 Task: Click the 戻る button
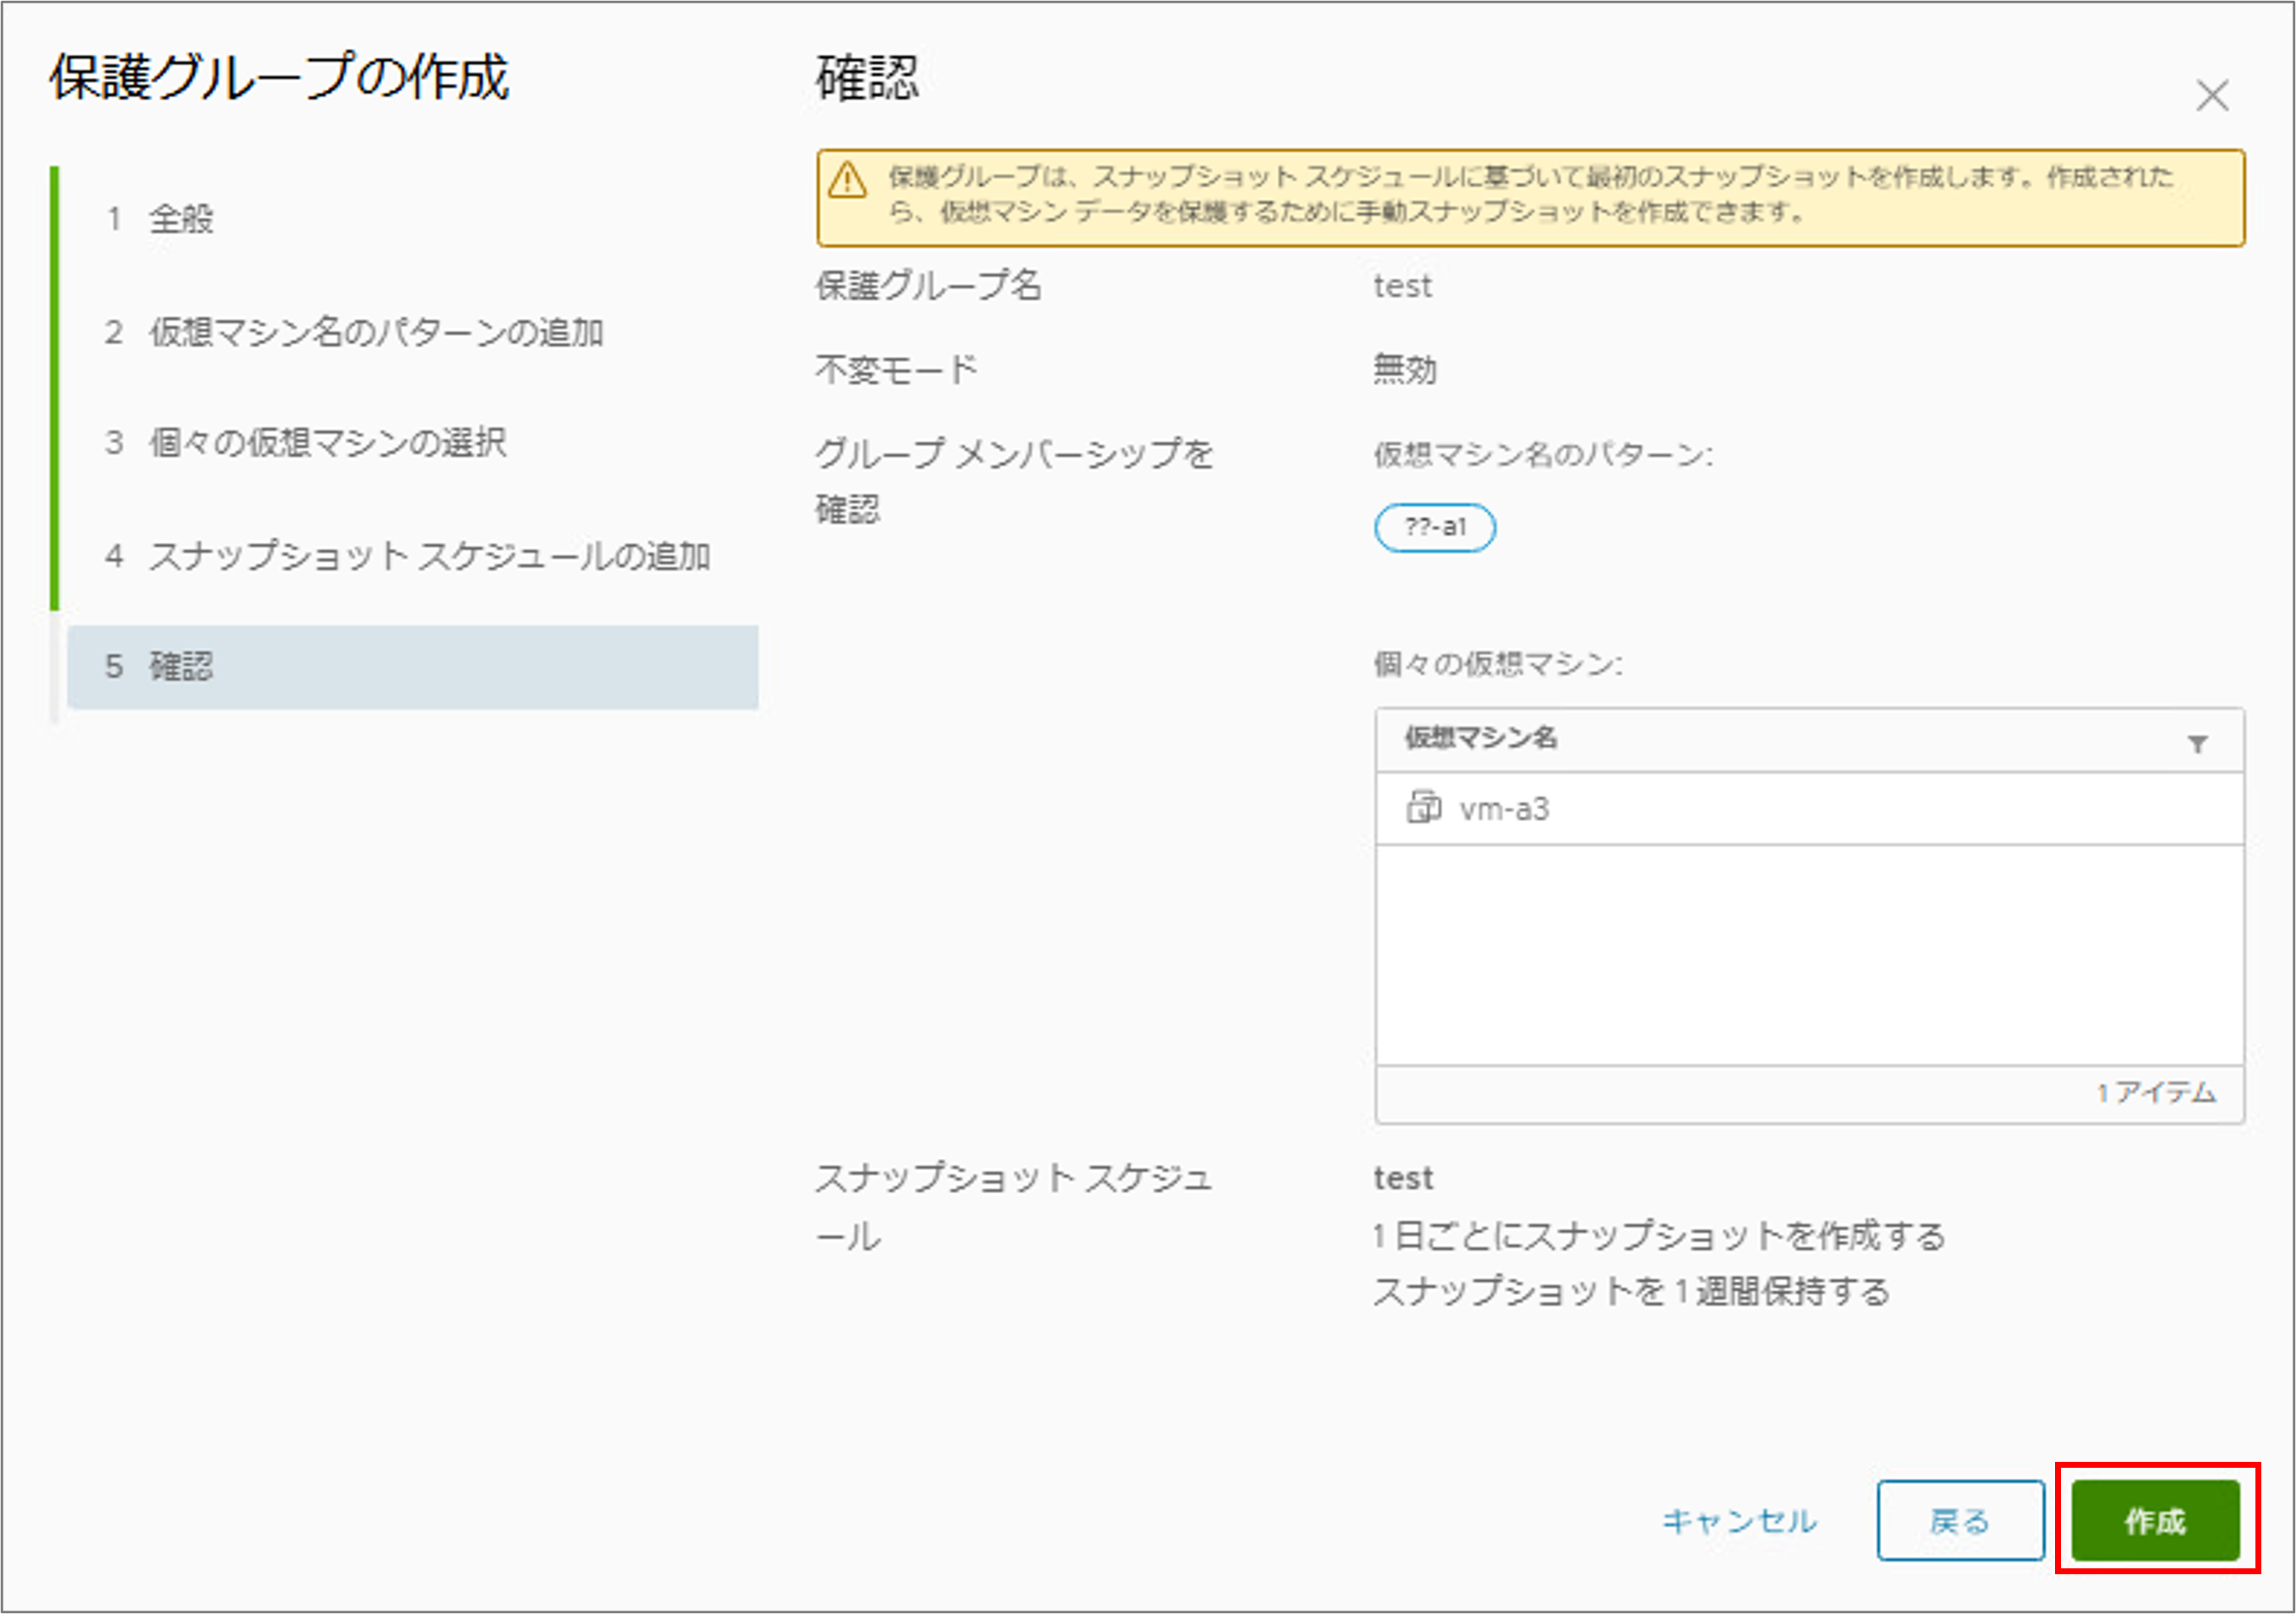click(x=1960, y=1521)
